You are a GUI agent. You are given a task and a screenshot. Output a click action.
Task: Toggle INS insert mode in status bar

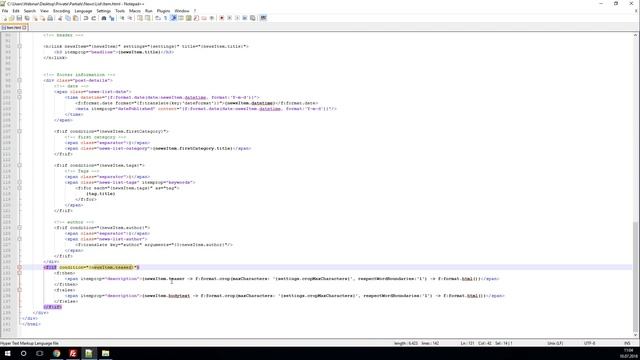pyautogui.click(x=627, y=343)
